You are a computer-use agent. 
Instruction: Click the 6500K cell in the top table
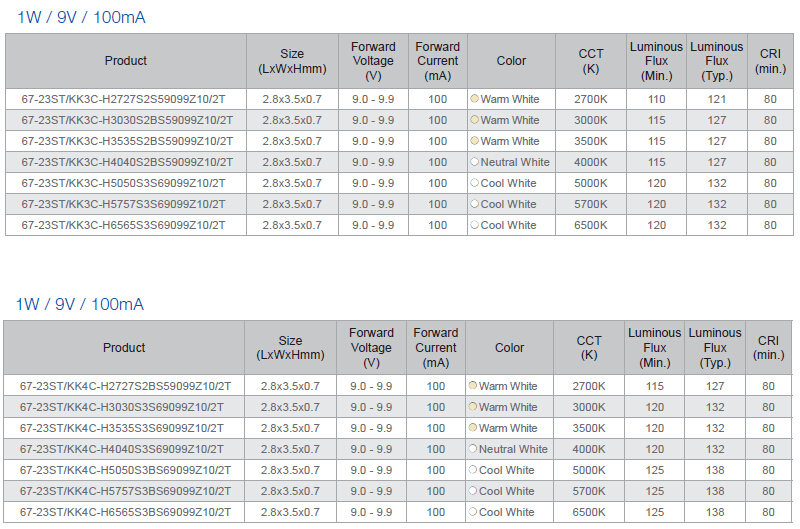coord(591,225)
